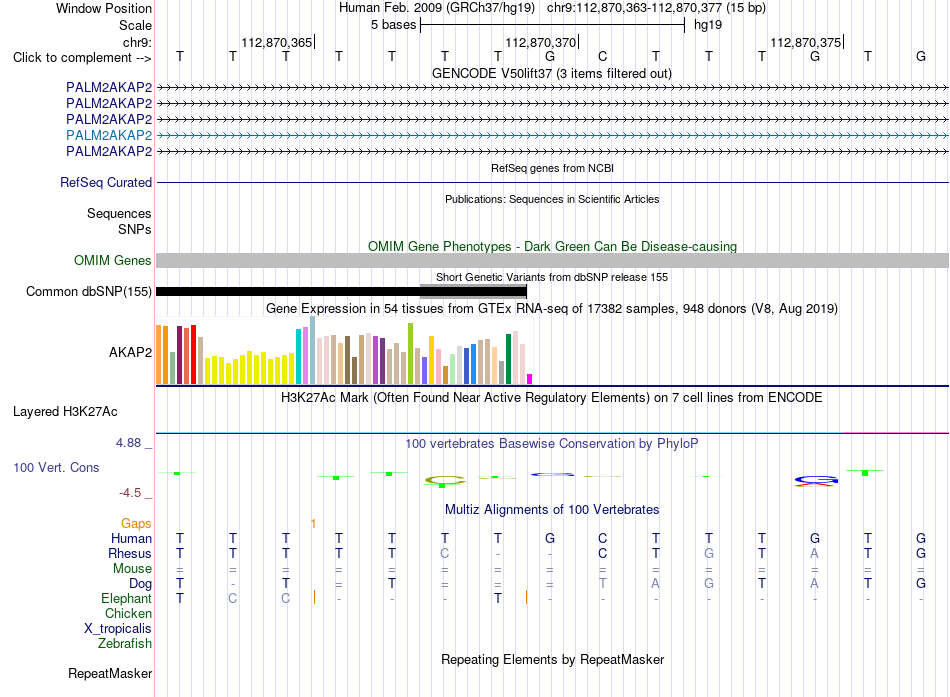Click the Chicken alignment row label
950x697 pixels.
128,613
